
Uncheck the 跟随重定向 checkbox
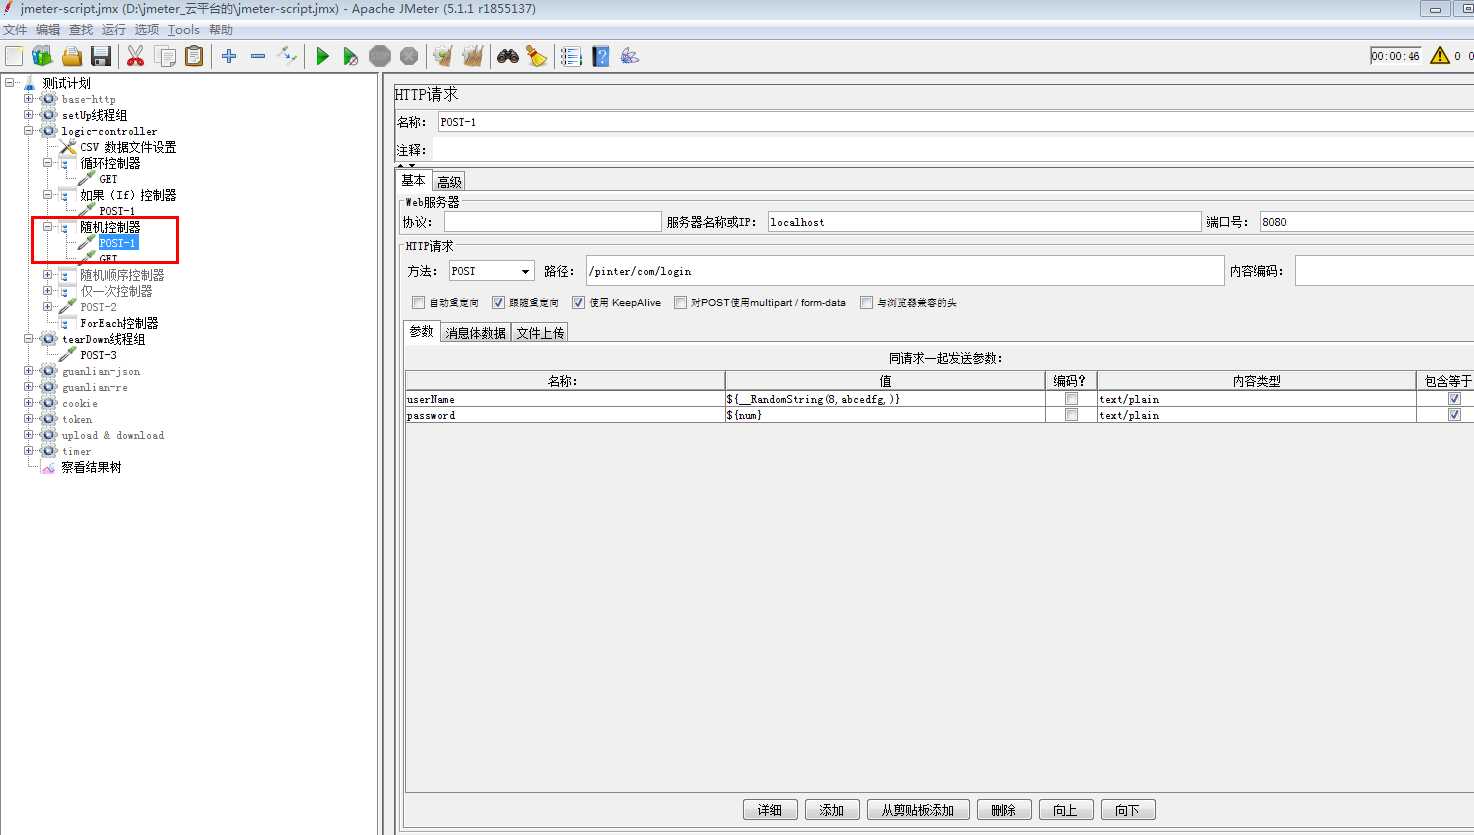498,302
